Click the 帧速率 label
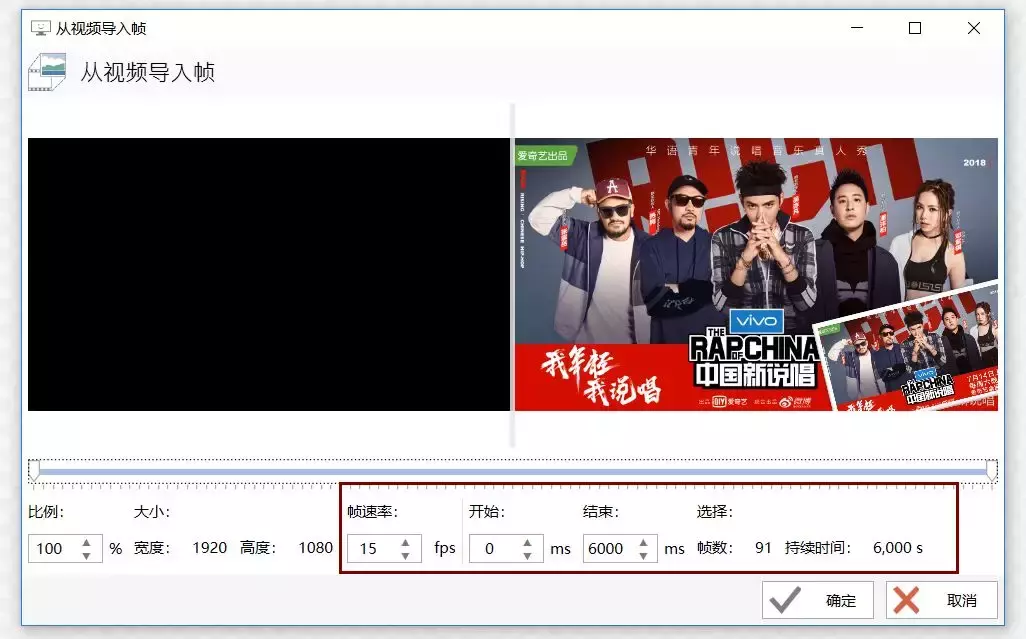Screen dimensions: 1026x639 coord(372,511)
